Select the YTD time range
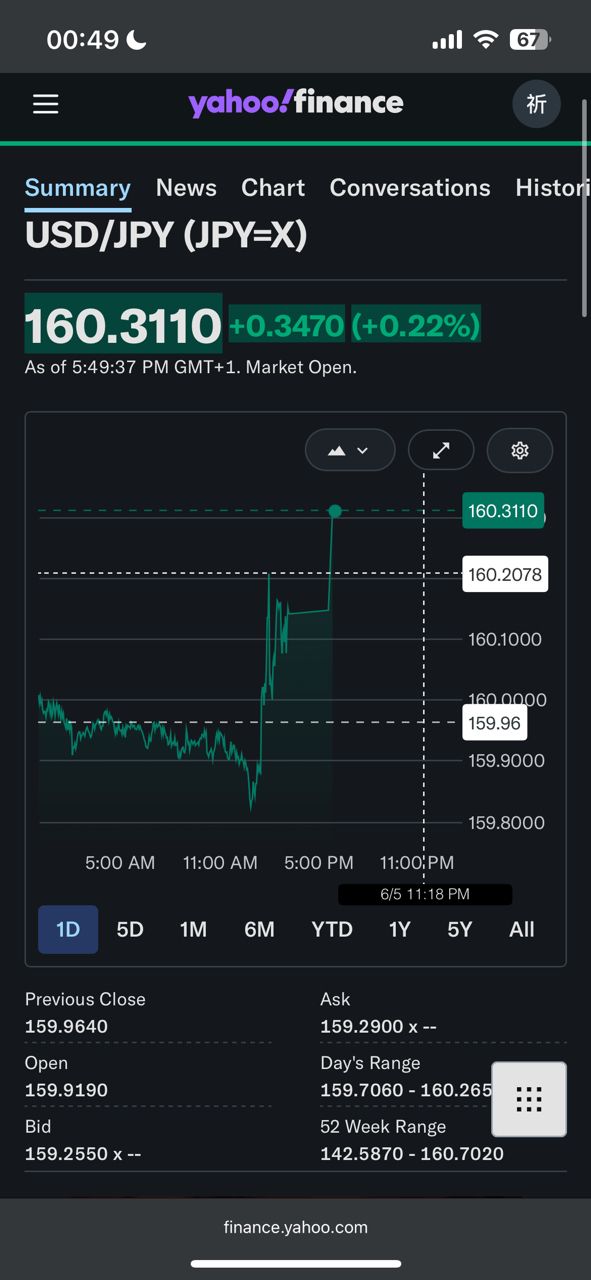The width and height of the screenshot is (591, 1280). [x=332, y=929]
